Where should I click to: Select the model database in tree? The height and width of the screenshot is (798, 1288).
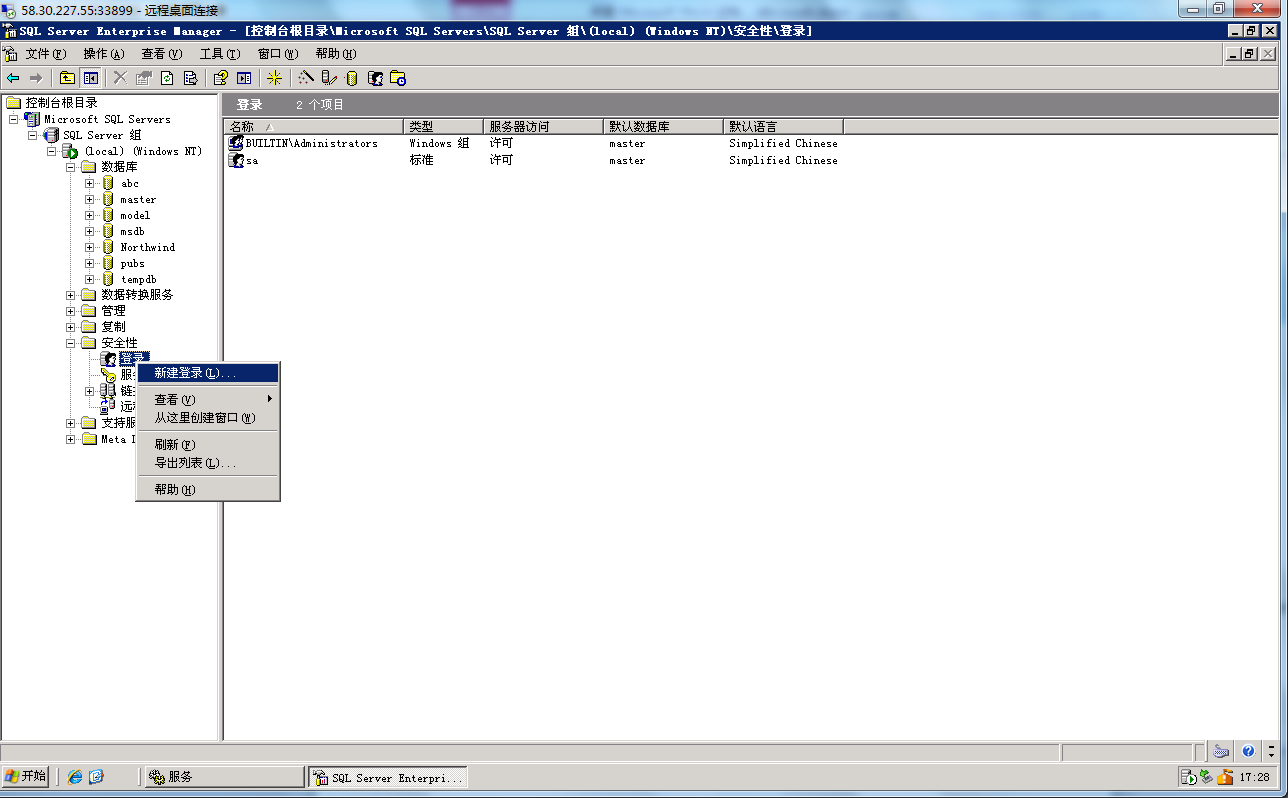click(x=135, y=215)
